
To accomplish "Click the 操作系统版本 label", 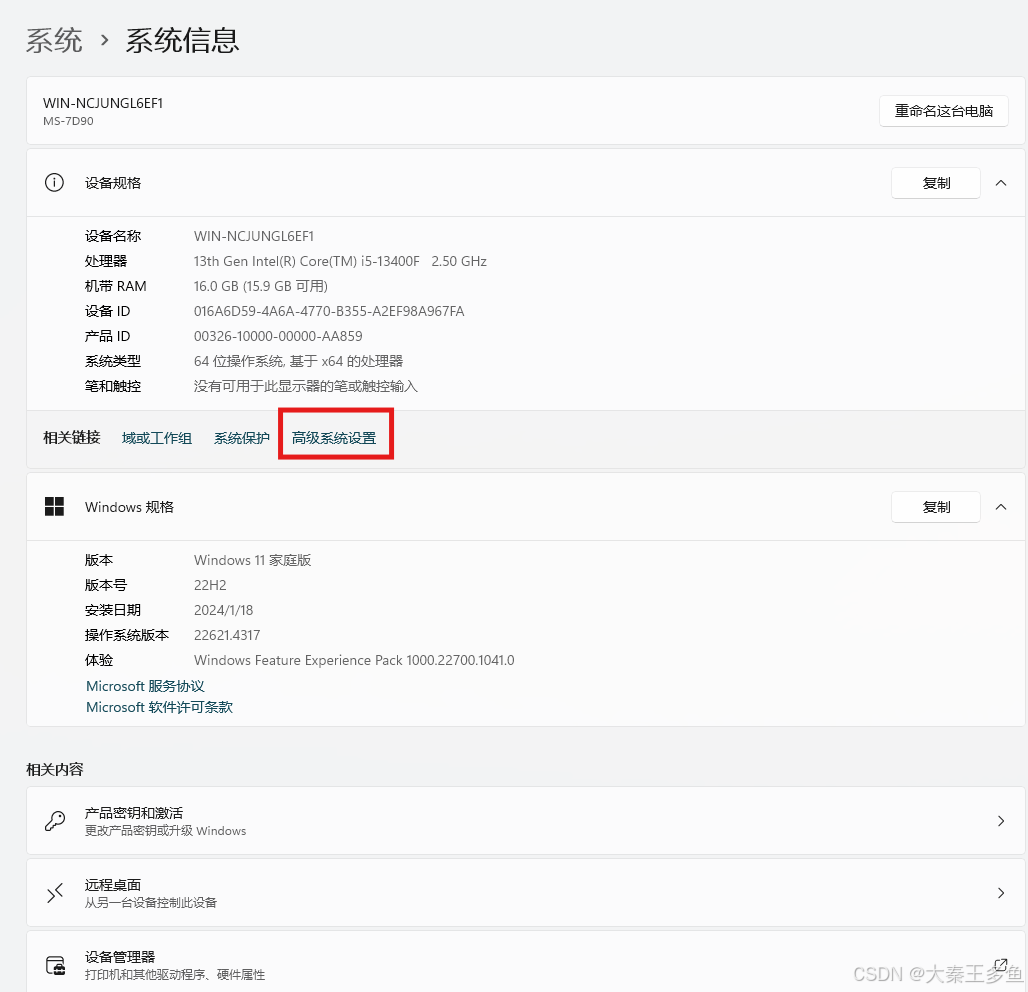I will 127,635.
